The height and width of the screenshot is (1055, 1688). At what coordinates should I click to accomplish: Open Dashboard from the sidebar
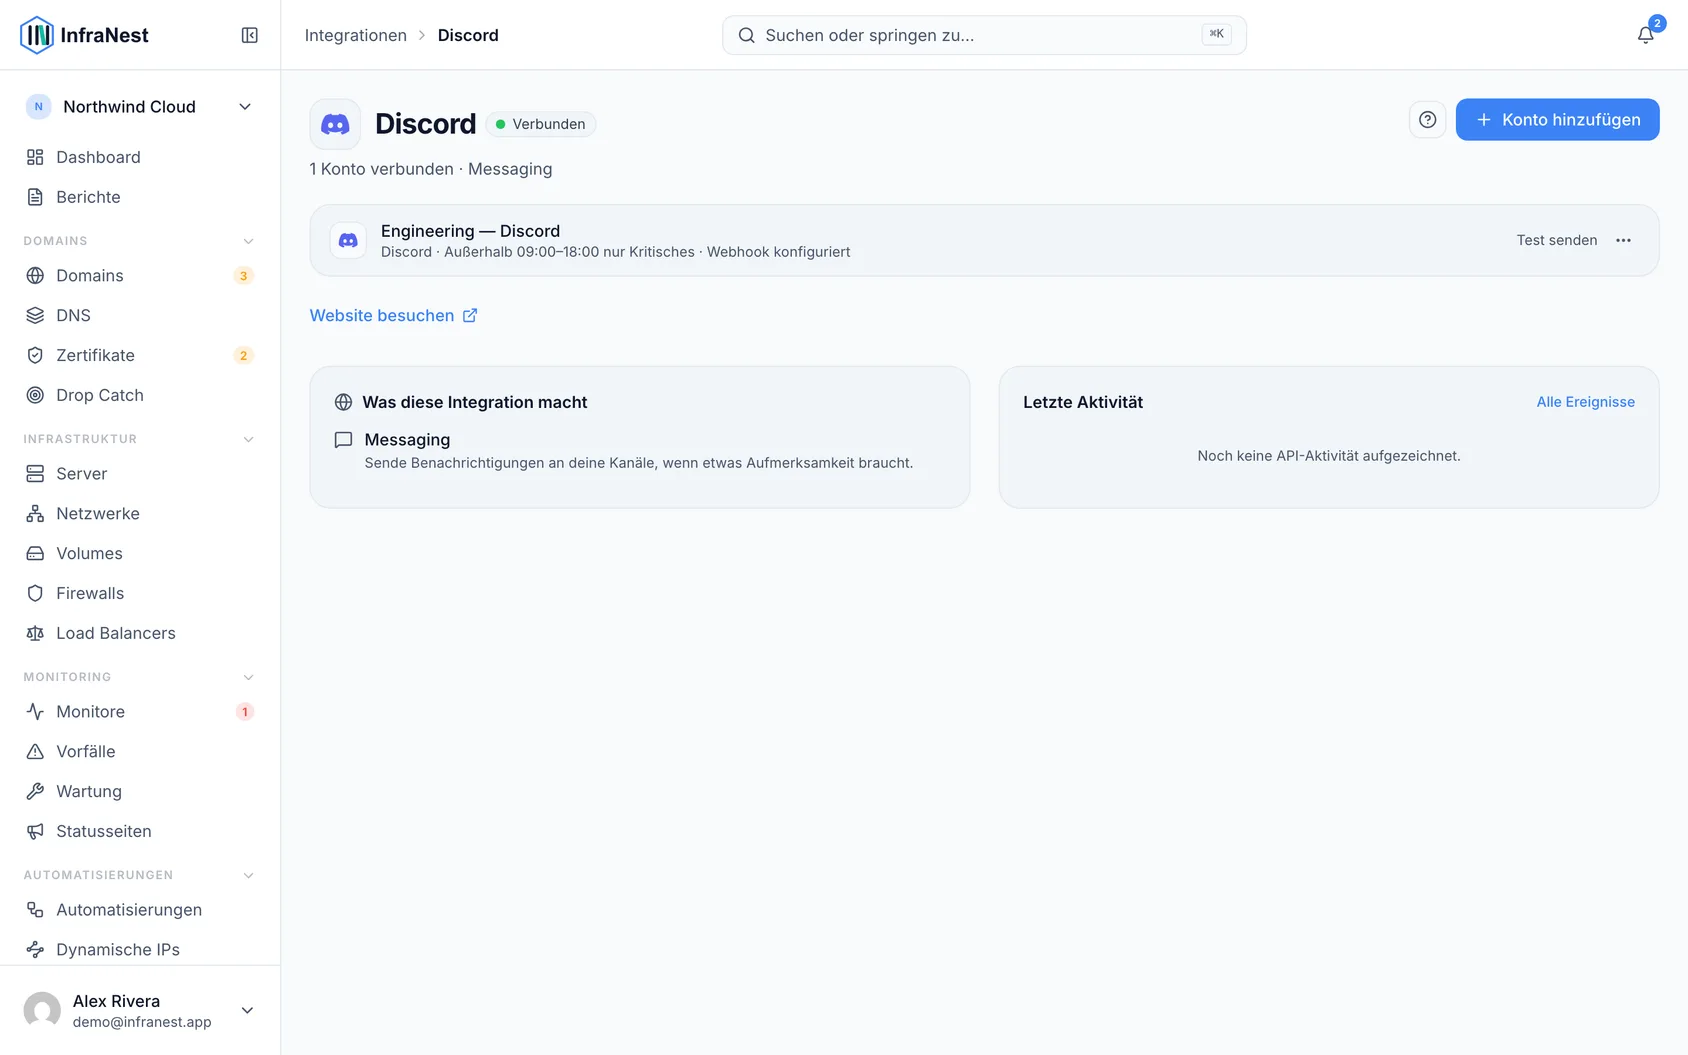pyautogui.click(x=140, y=157)
